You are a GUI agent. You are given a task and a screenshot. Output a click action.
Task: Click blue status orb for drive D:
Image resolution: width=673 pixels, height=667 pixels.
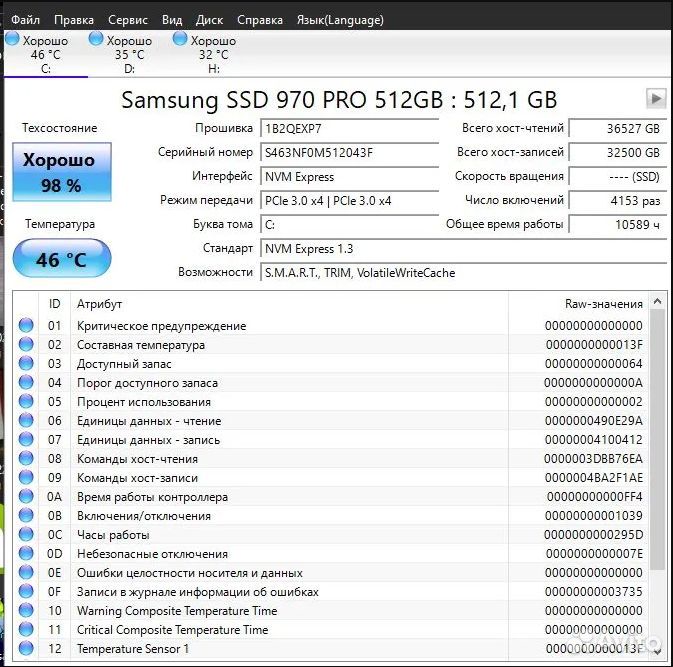[x=96, y=39]
